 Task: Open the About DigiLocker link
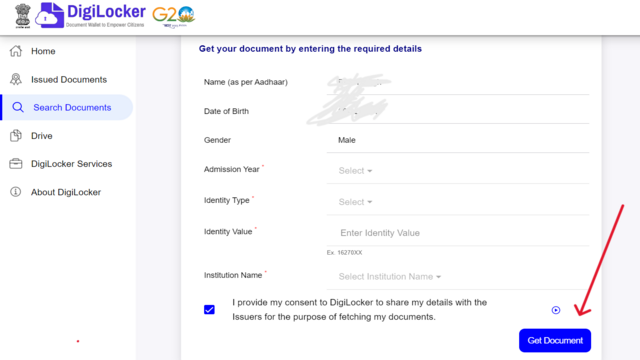(67, 192)
